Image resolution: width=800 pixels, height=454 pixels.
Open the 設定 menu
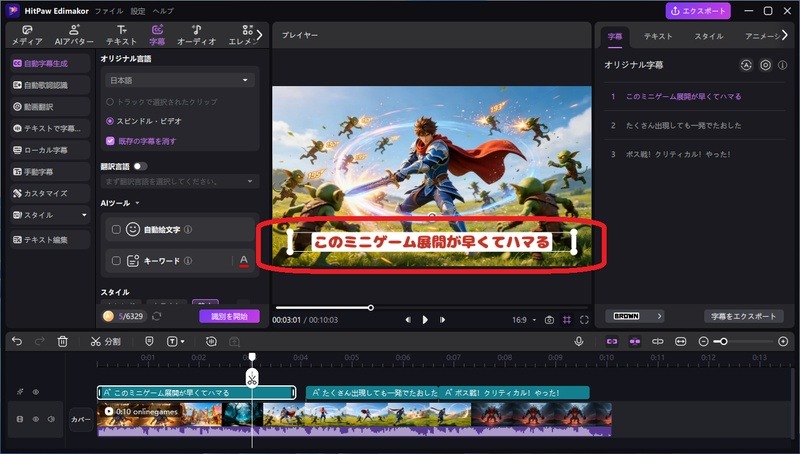[x=138, y=11]
